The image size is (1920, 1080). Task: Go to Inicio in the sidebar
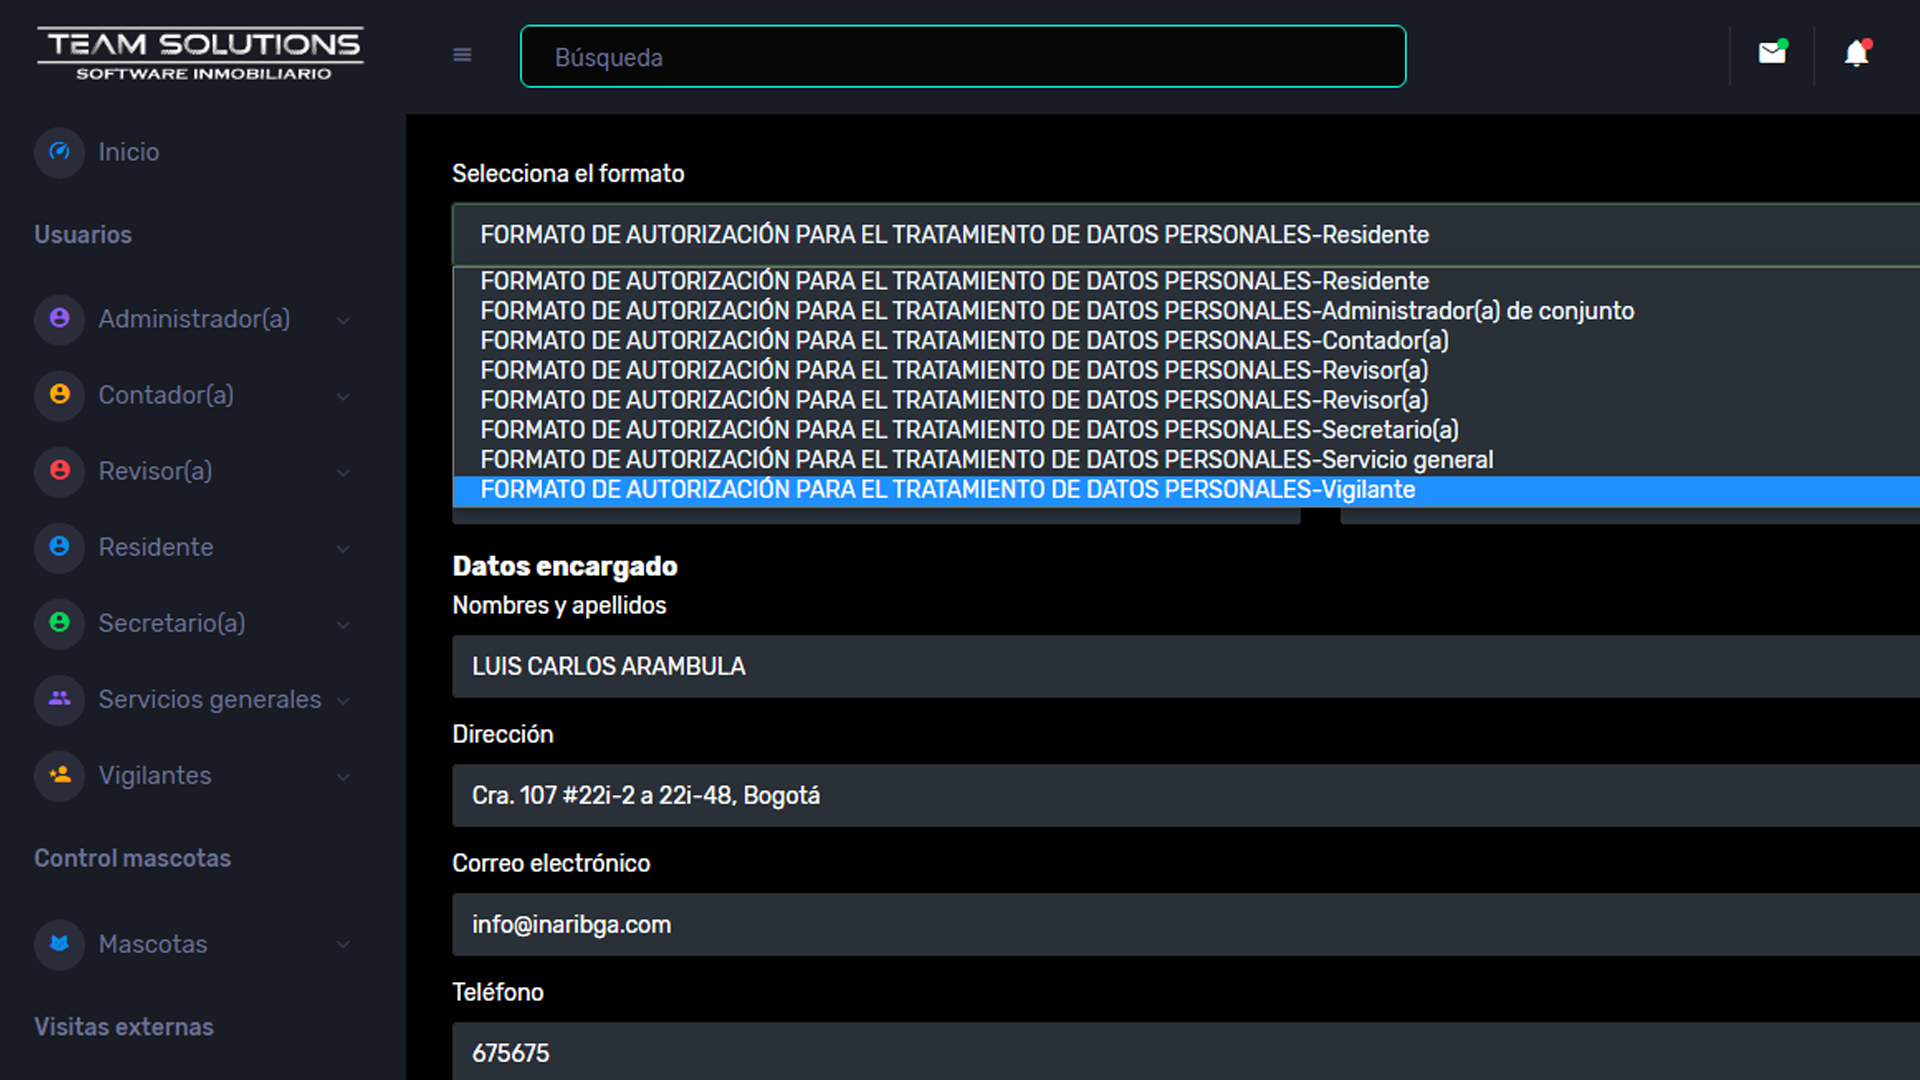129,152
